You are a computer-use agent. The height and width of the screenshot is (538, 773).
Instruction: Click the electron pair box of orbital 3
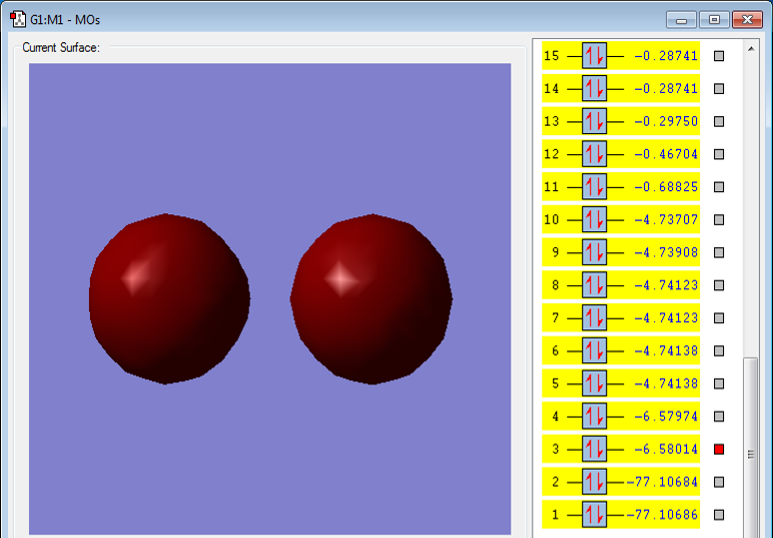[594, 449]
